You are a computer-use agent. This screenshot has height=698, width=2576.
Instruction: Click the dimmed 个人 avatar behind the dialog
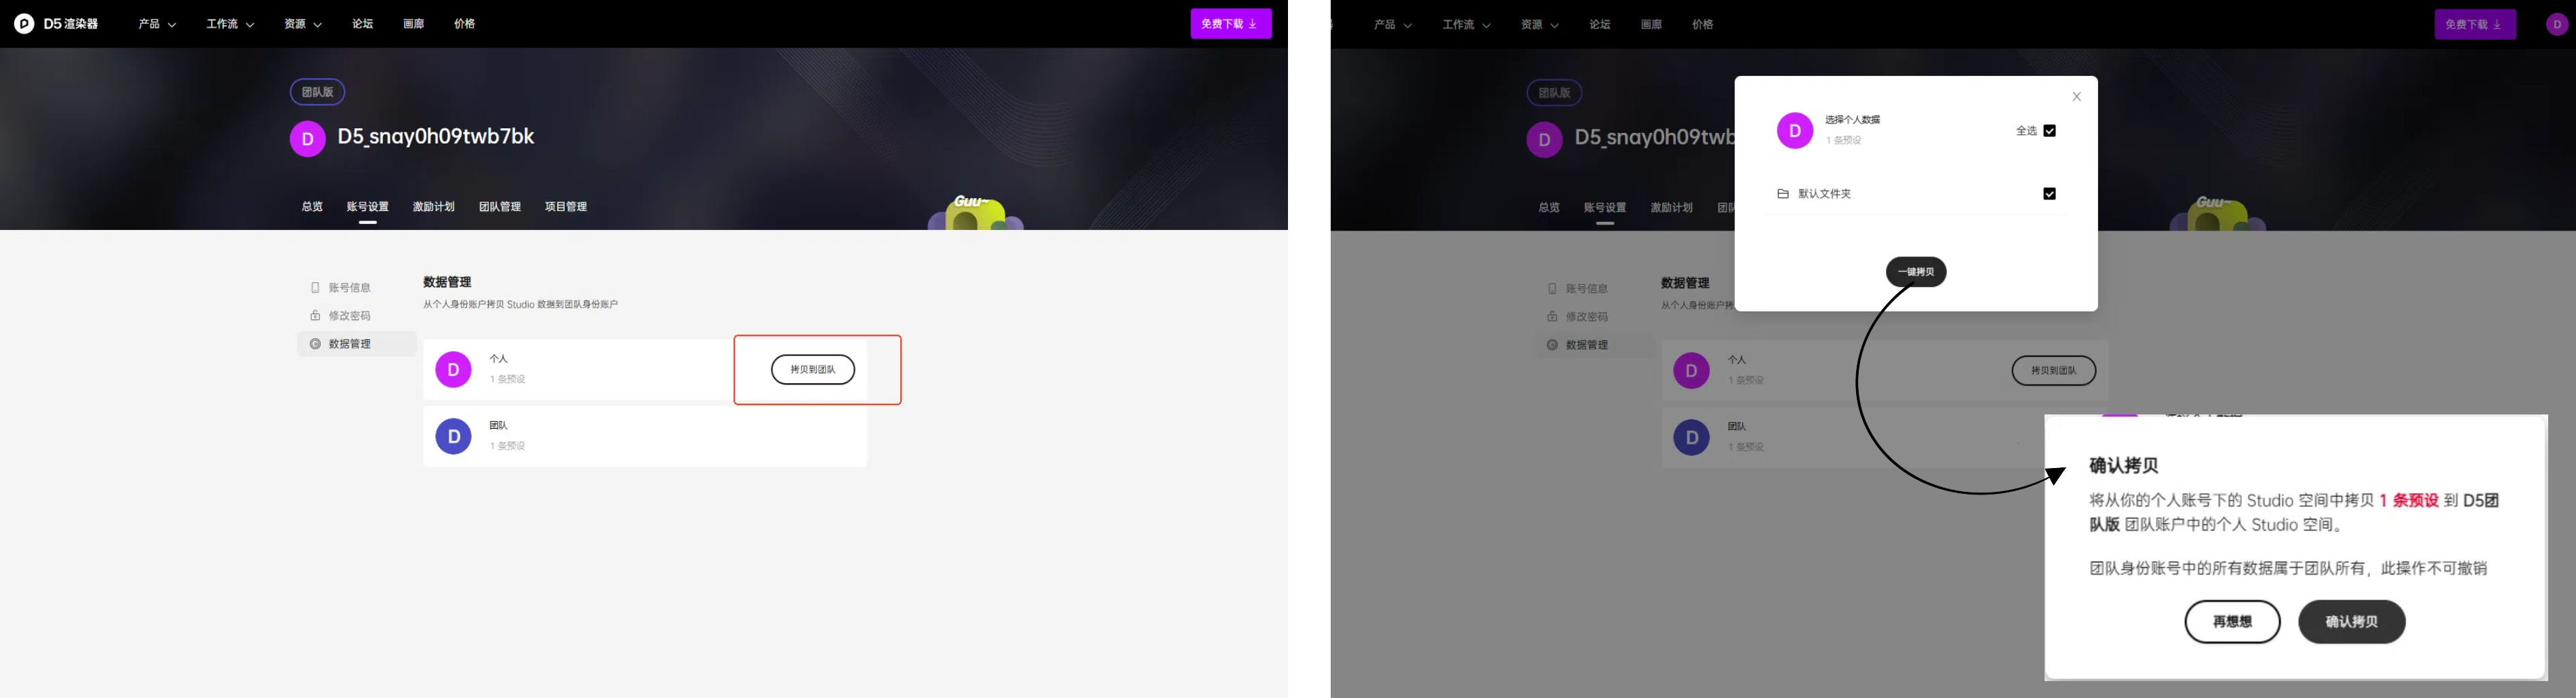1692,371
